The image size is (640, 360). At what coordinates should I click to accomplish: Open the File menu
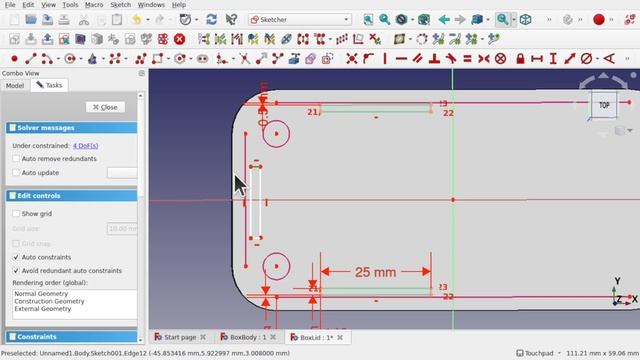[10, 5]
